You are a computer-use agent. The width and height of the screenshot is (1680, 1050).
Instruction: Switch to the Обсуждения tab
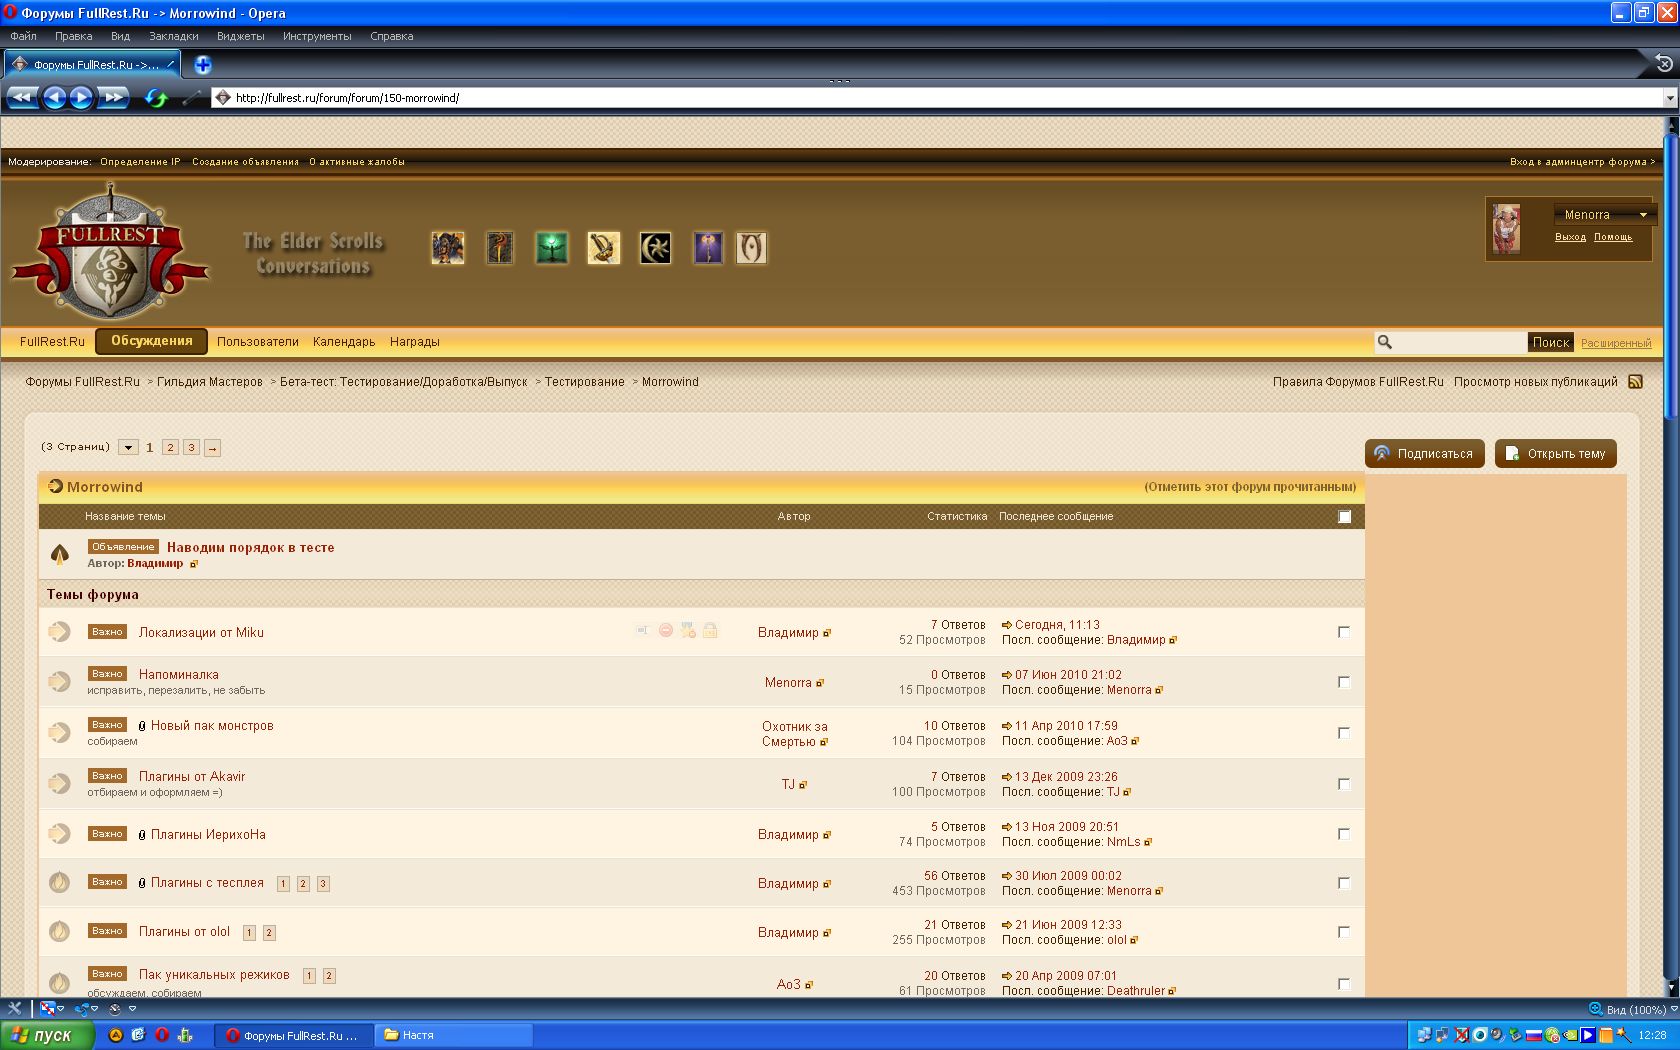[x=151, y=341]
